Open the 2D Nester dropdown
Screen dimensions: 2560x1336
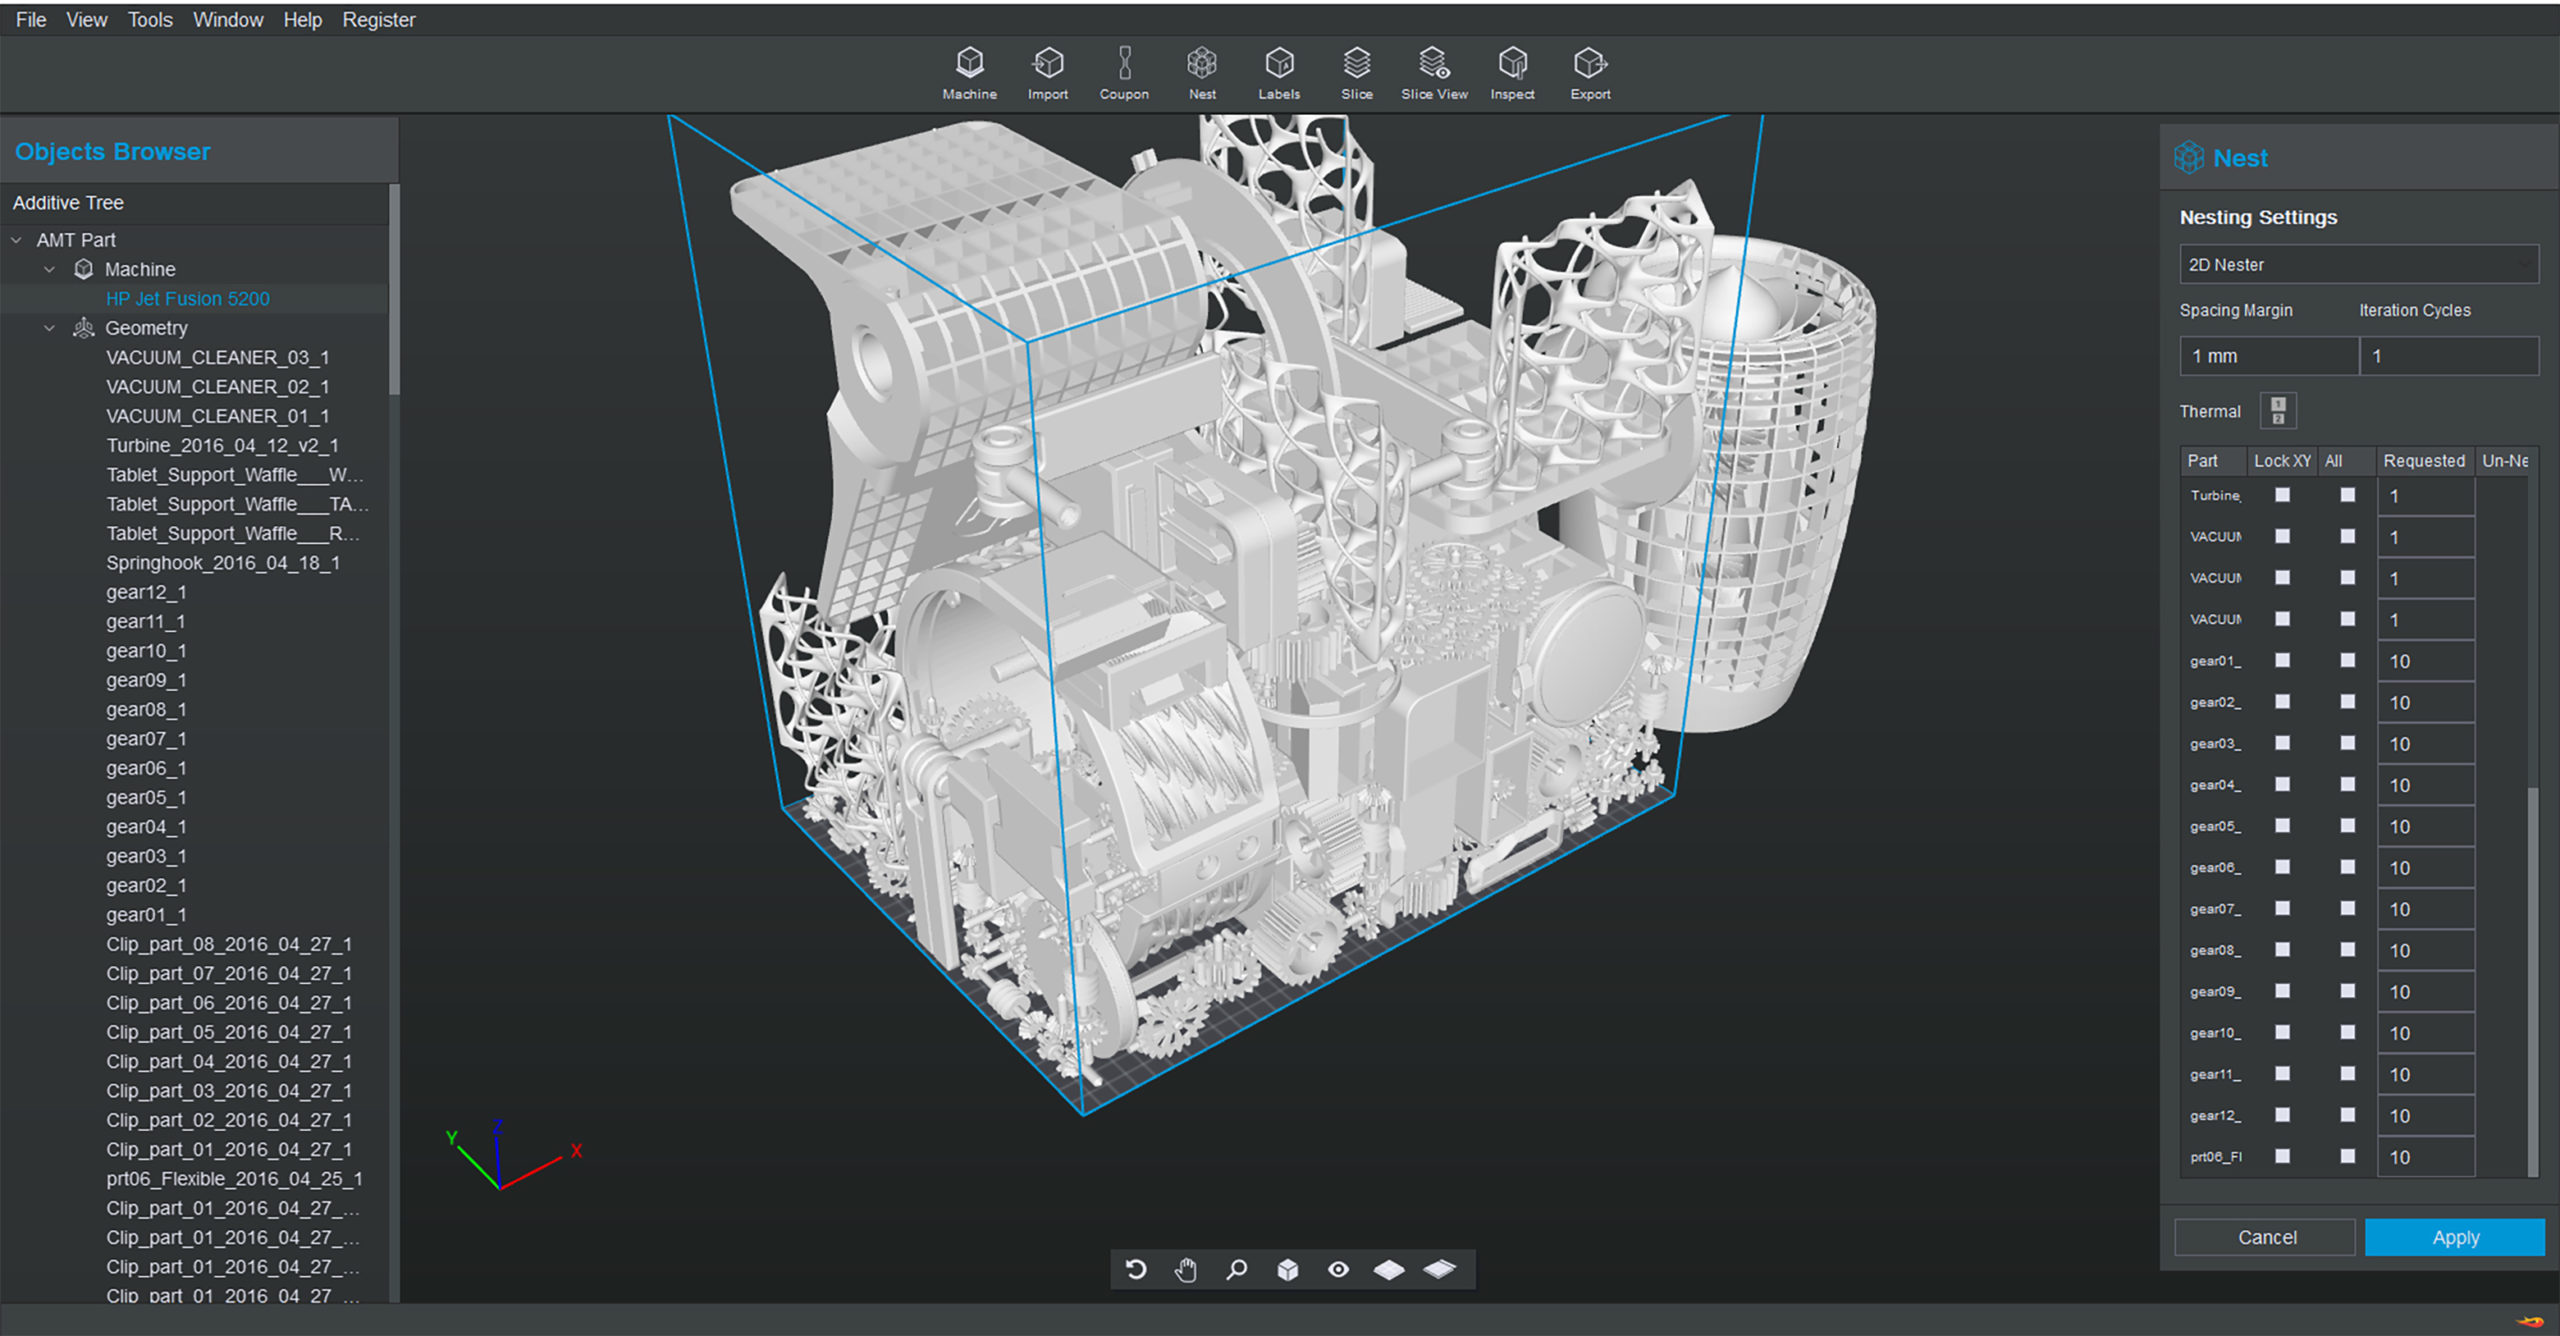[x=2358, y=264]
